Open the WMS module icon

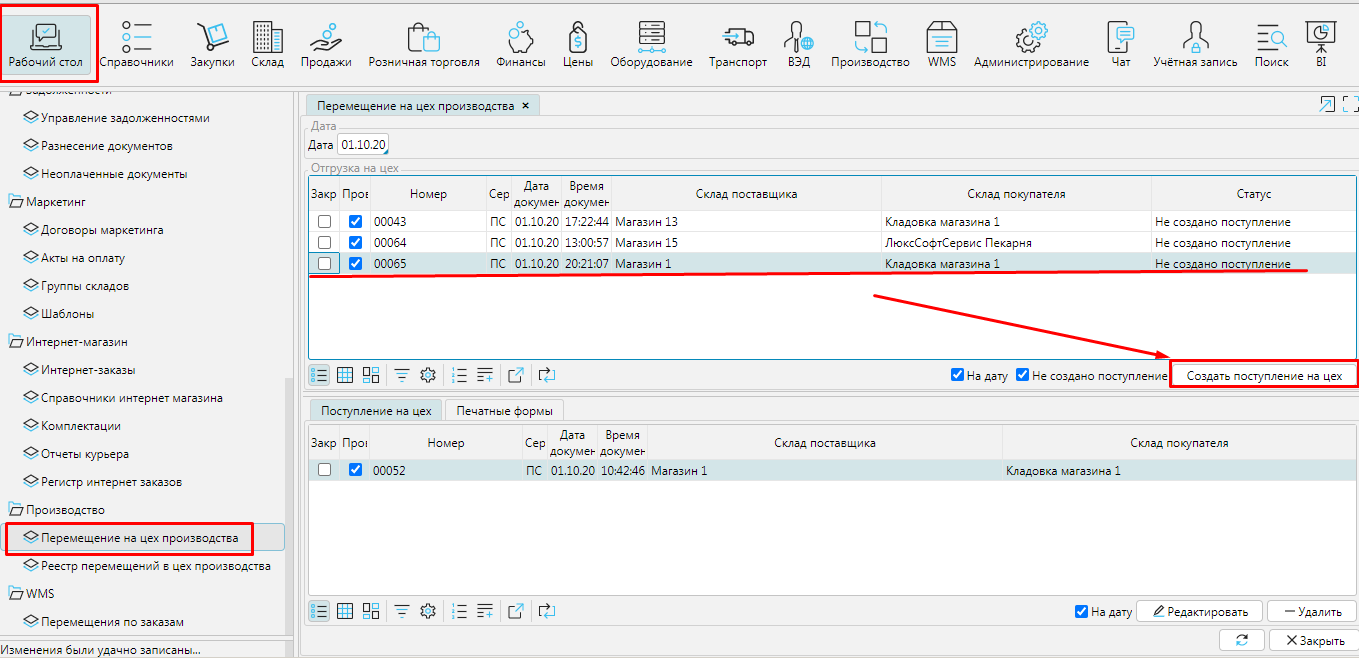[941, 37]
